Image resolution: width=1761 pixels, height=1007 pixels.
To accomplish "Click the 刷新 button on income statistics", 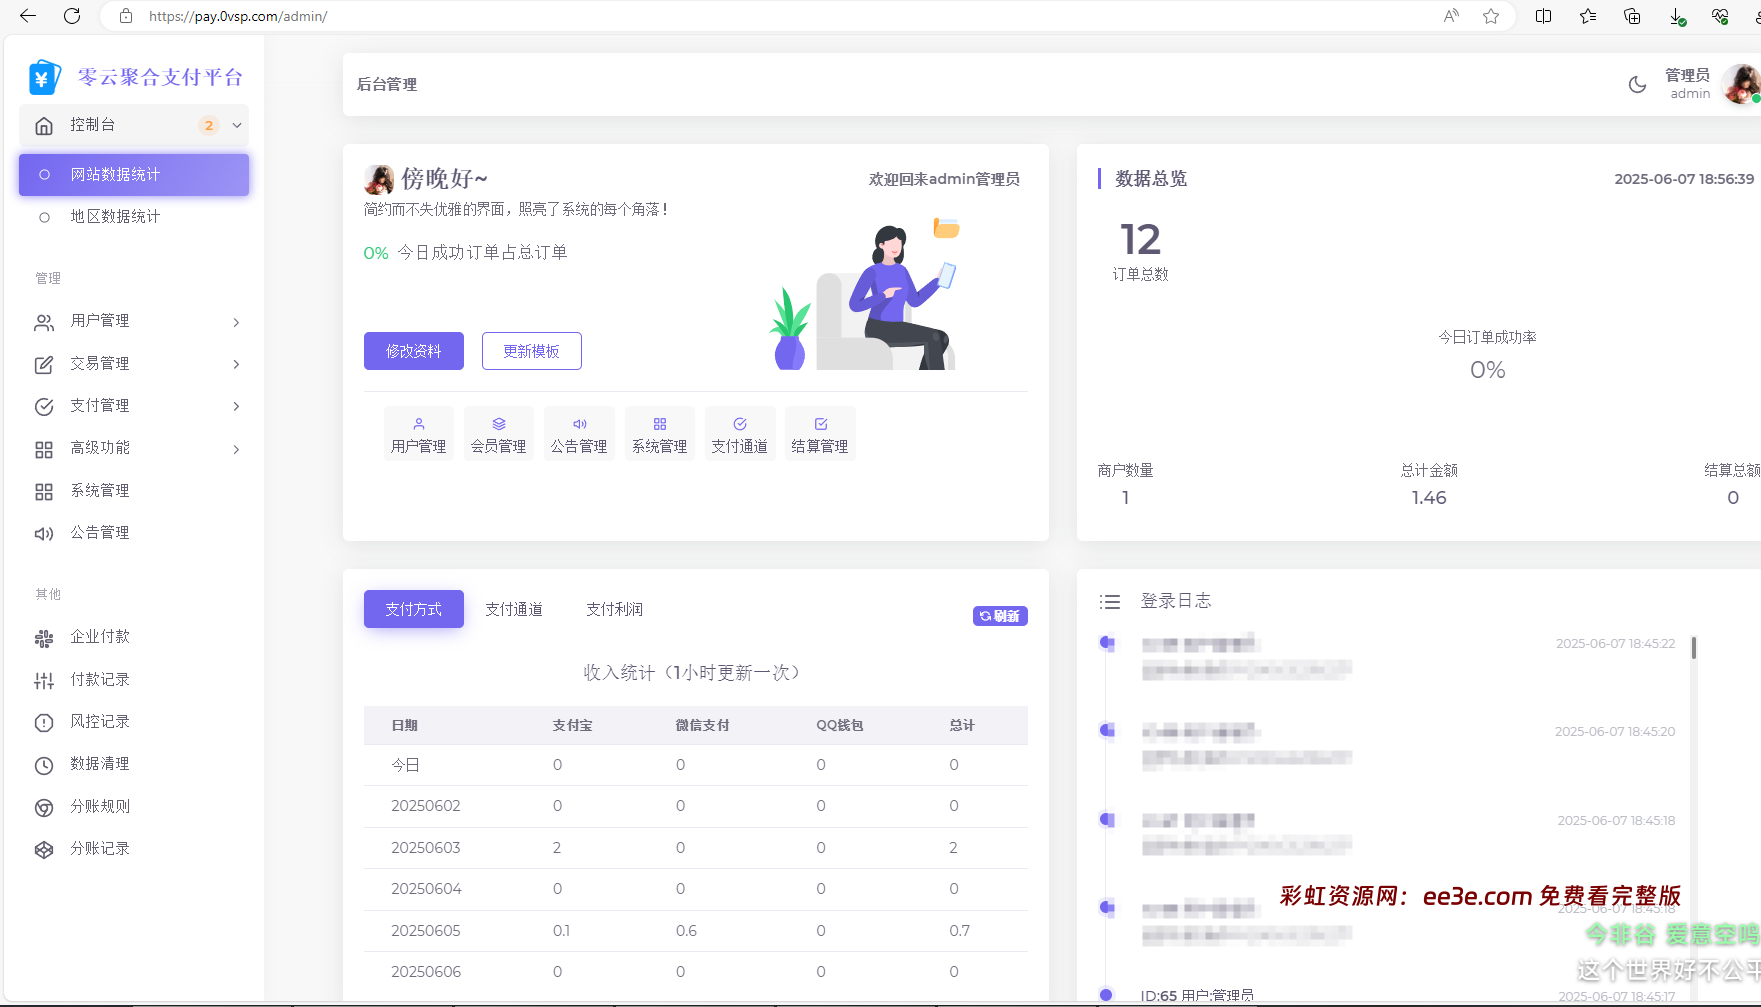I will coord(999,616).
